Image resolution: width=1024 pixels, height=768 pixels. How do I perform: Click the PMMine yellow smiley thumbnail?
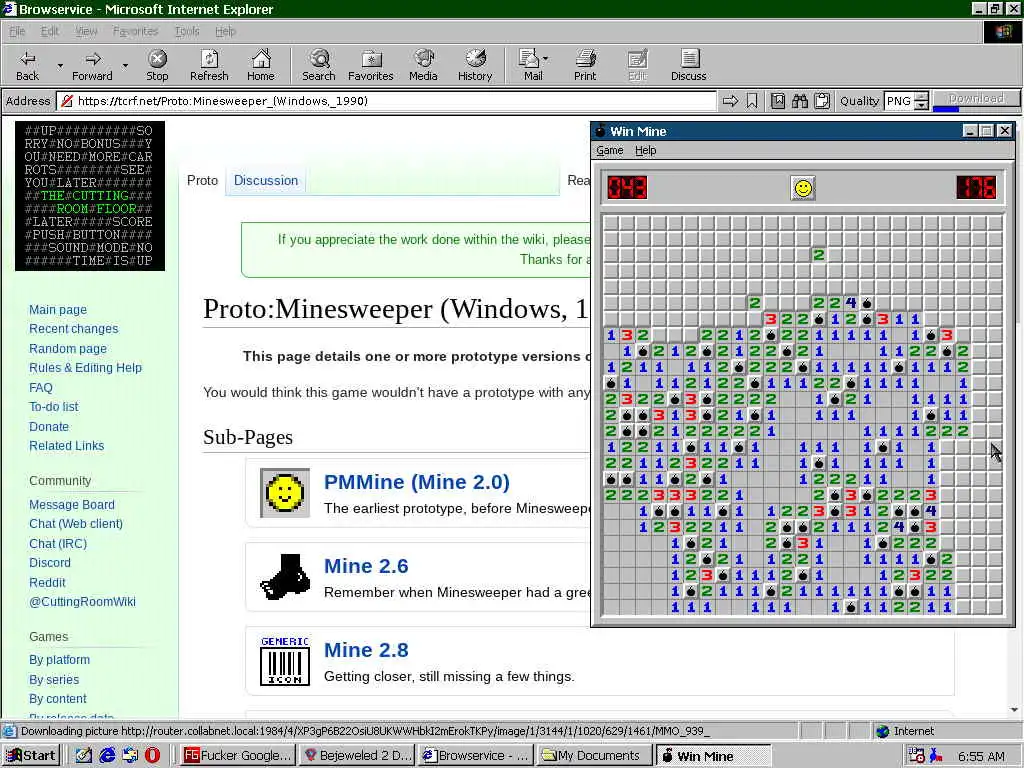pos(285,493)
